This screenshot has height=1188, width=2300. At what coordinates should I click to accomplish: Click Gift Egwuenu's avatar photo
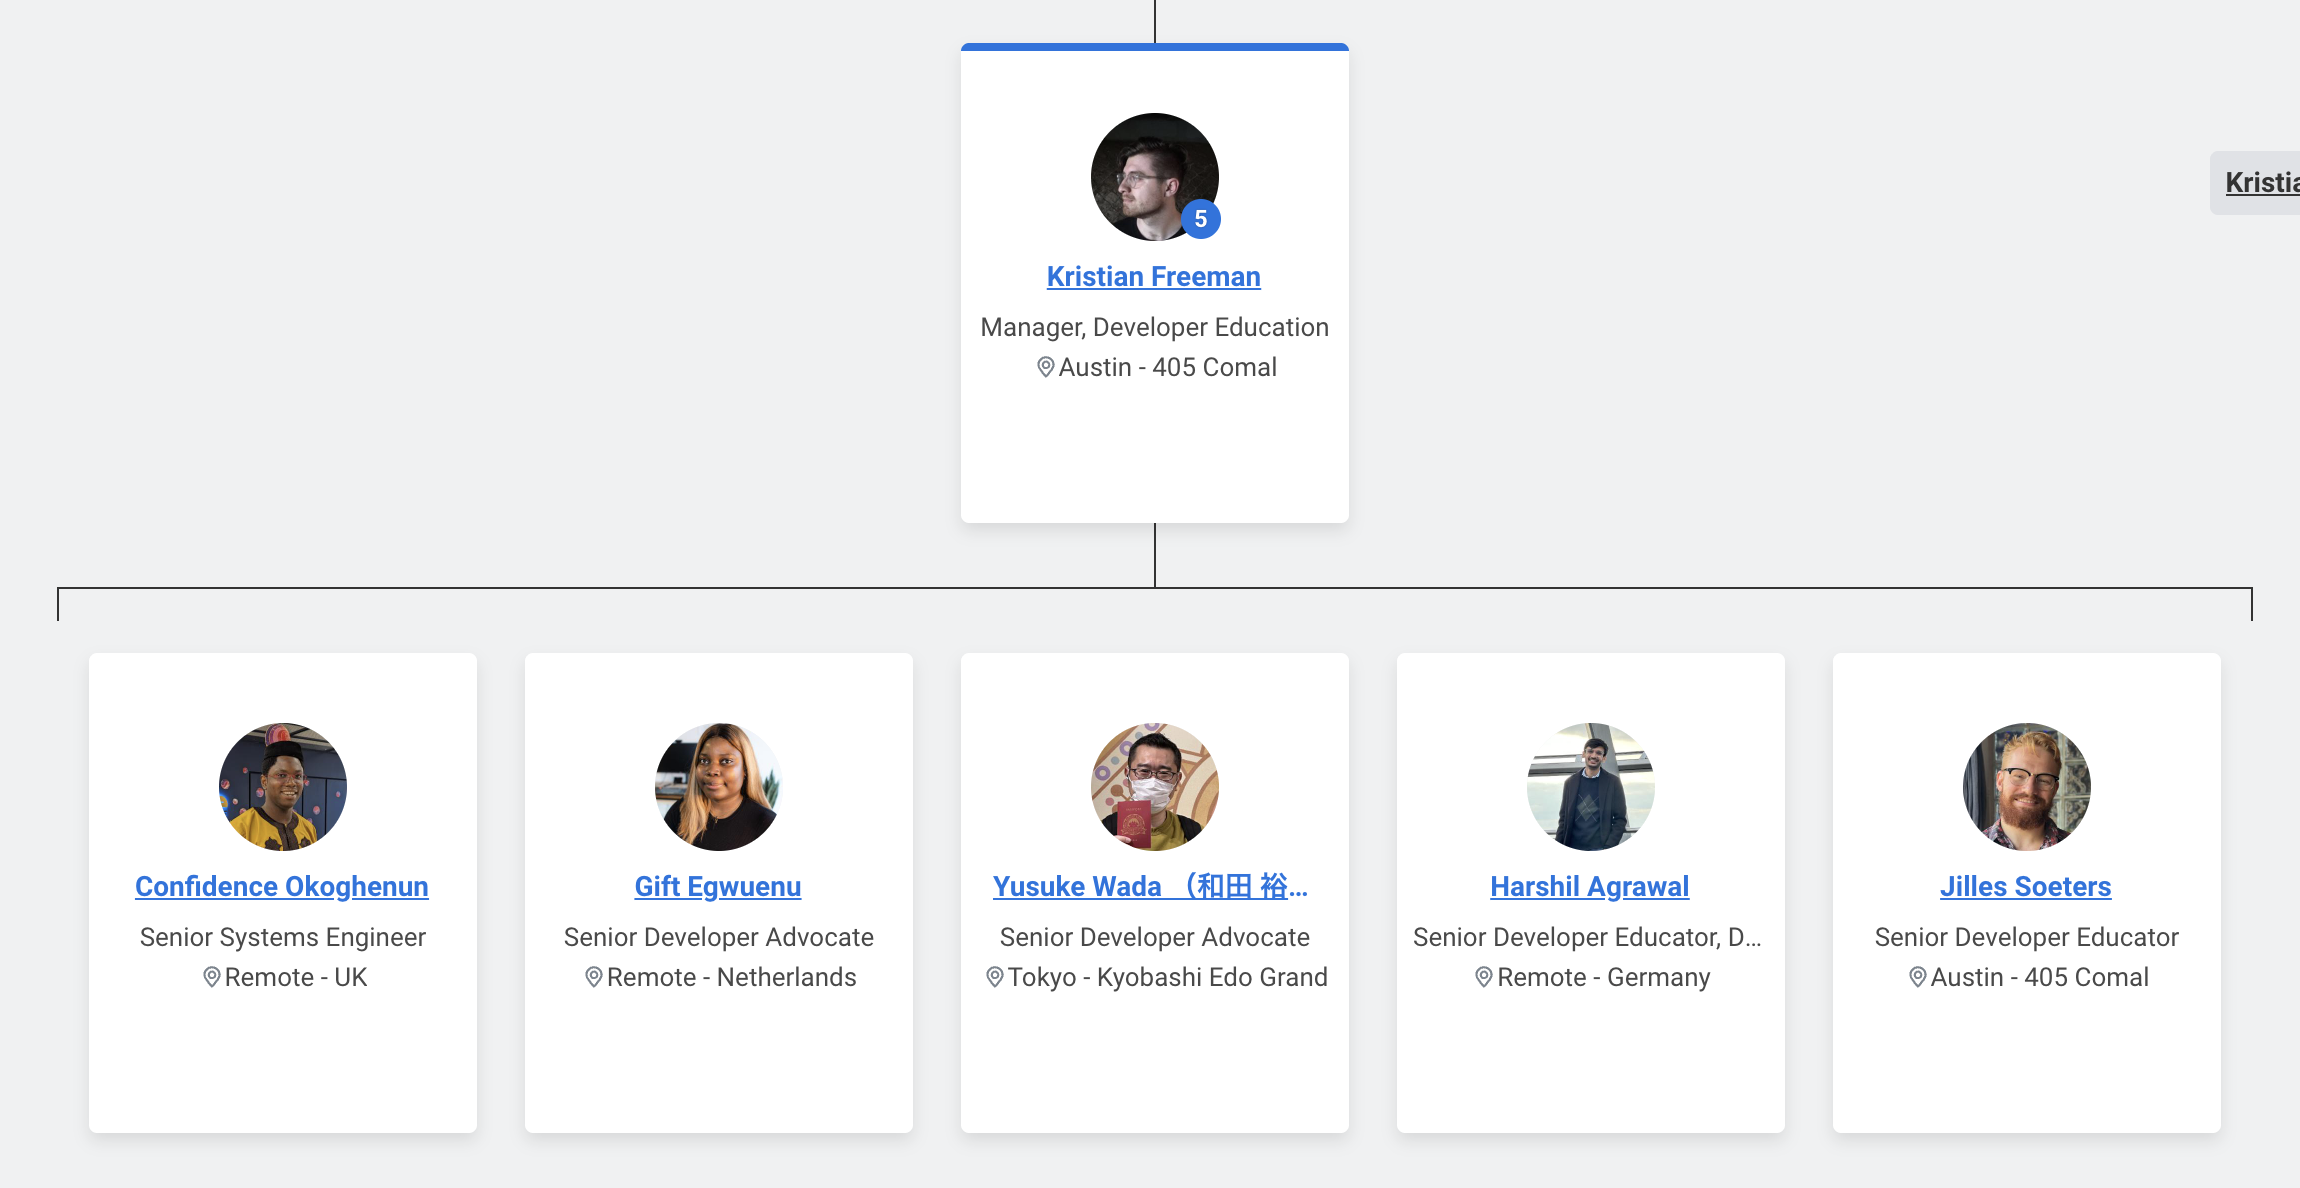pos(718,787)
